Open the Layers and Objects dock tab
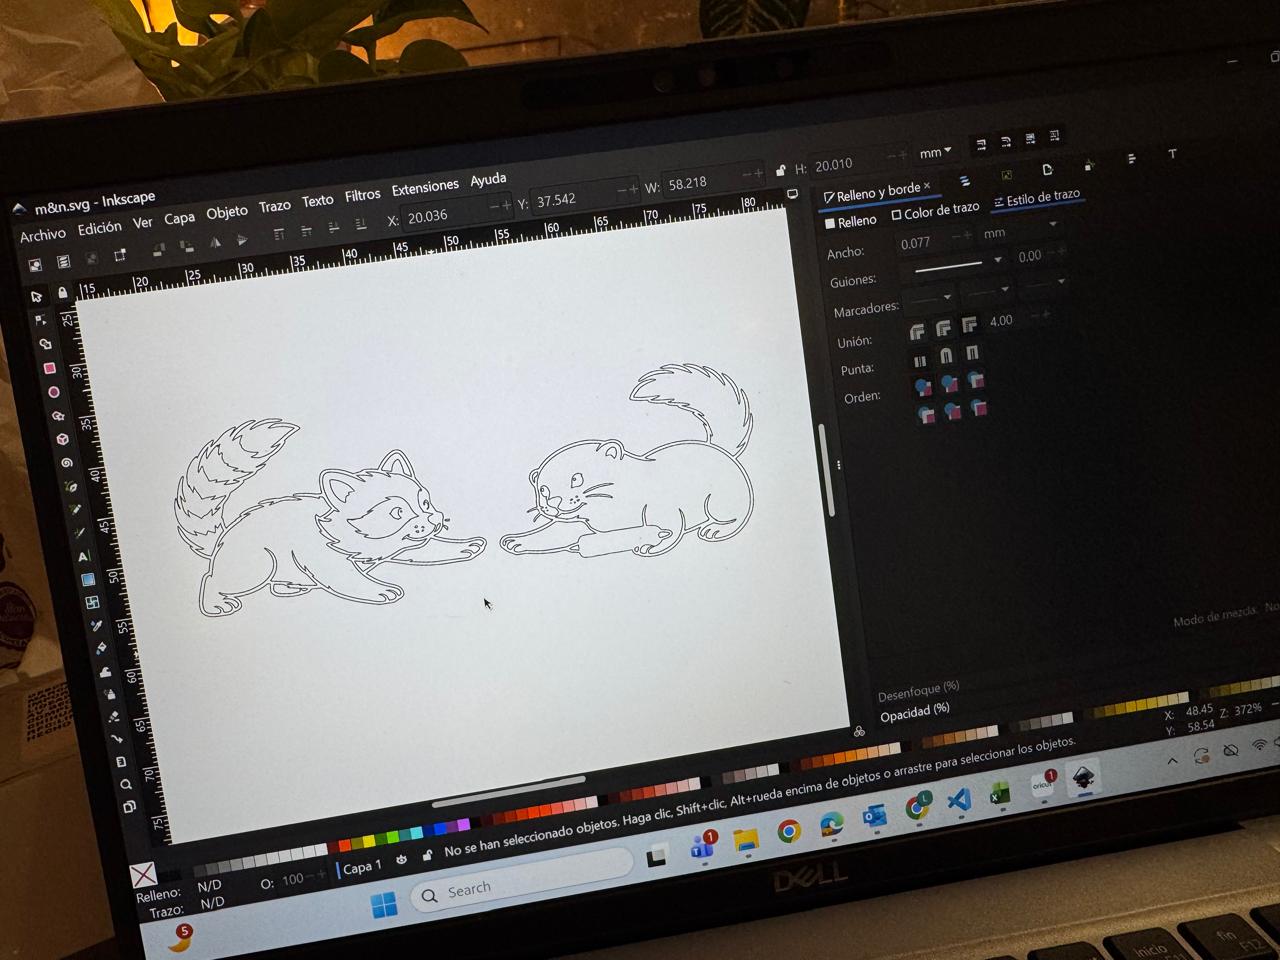1280x960 pixels. pyautogui.click(x=964, y=181)
